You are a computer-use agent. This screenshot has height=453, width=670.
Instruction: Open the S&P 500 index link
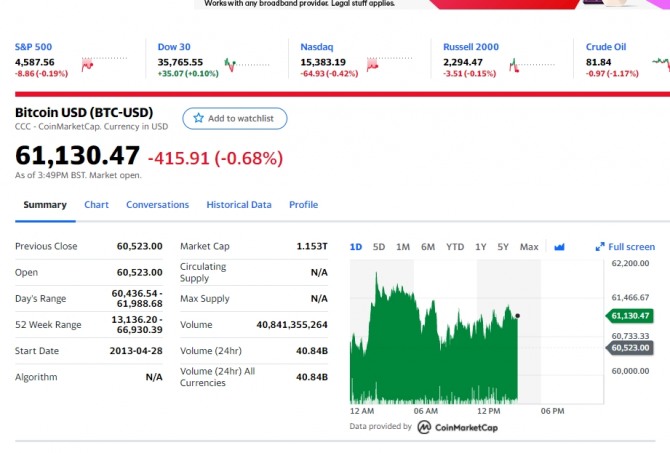point(33,47)
